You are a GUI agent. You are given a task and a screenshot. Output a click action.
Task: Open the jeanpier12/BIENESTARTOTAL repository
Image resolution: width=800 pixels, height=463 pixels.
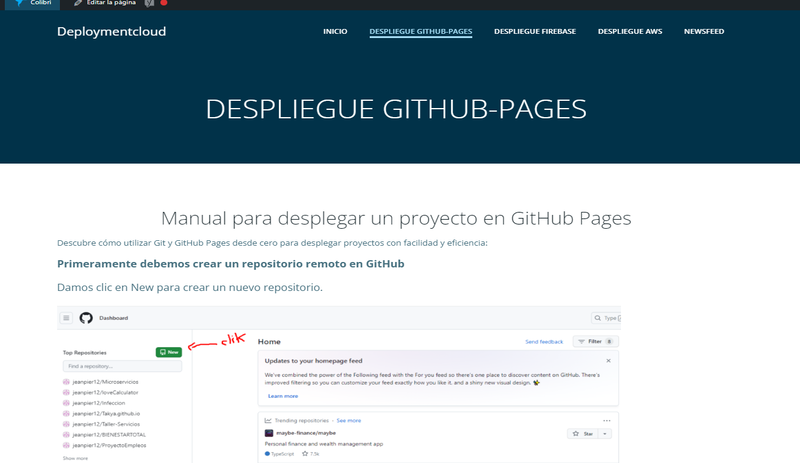(x=109, y=435)
